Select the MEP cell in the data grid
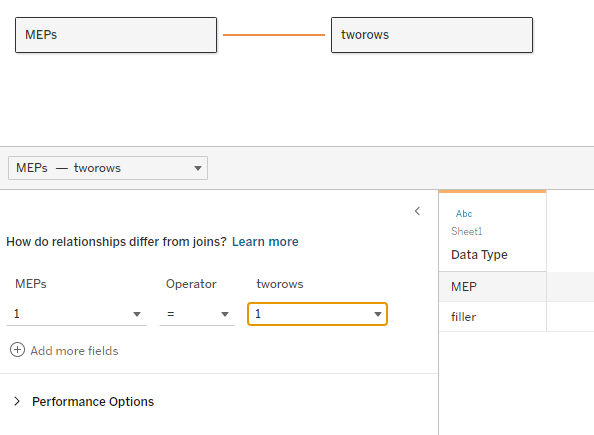Viewport: 594px width, 435px height. click(x=492, y=287)
